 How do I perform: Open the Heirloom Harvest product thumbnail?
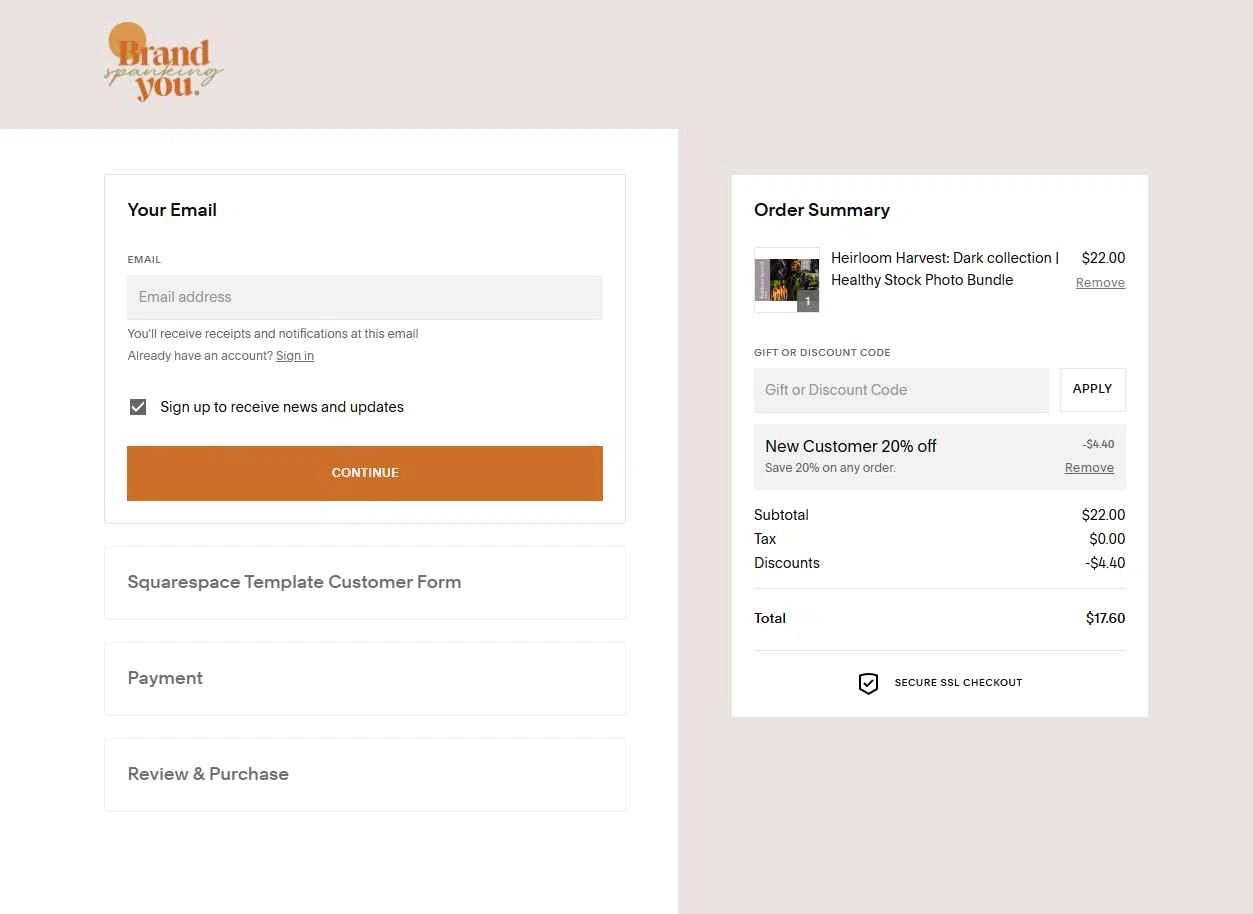pos(787,280)
